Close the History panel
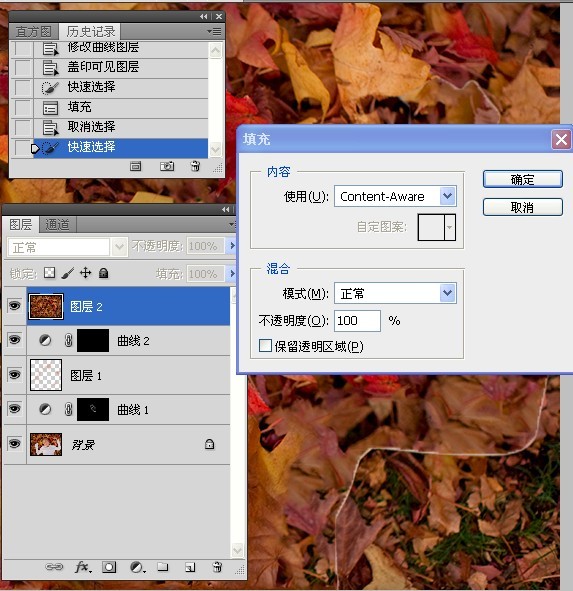573x591 pixels. (x=219, y=16)
